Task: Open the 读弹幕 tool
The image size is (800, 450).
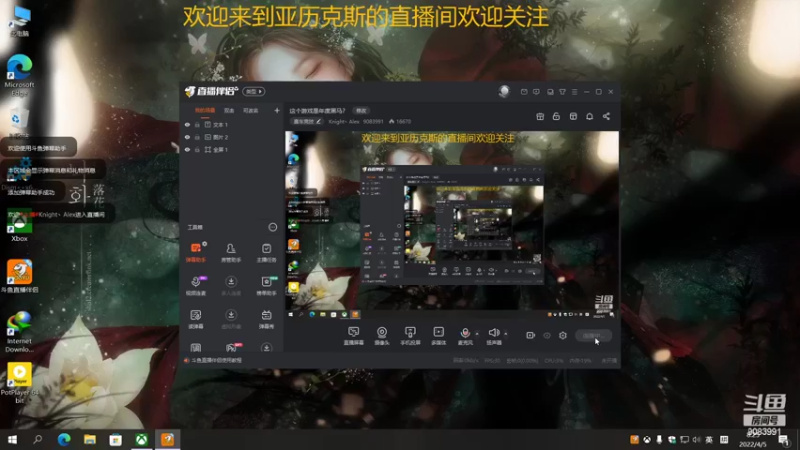Action: (196, 319)
